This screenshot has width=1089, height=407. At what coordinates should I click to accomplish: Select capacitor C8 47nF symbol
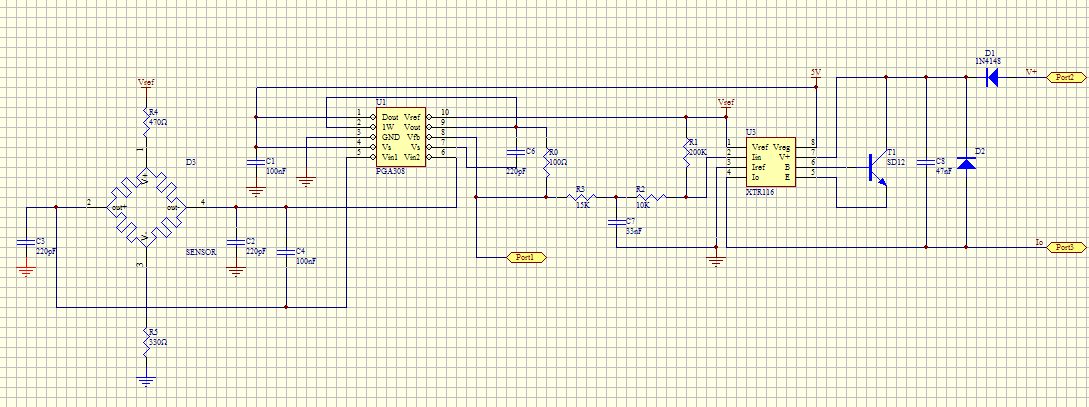click(926, 162)
